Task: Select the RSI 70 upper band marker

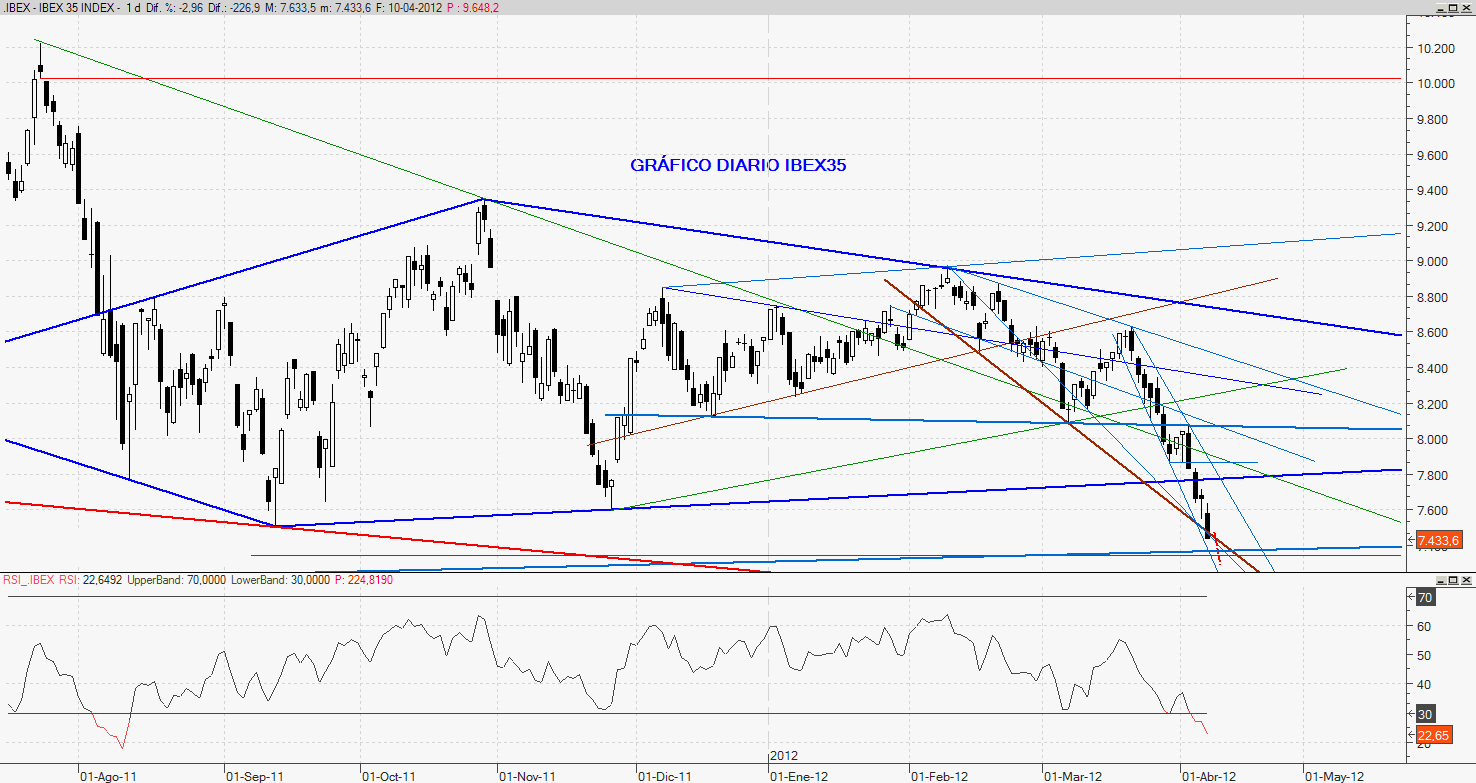Action: 1426,598
